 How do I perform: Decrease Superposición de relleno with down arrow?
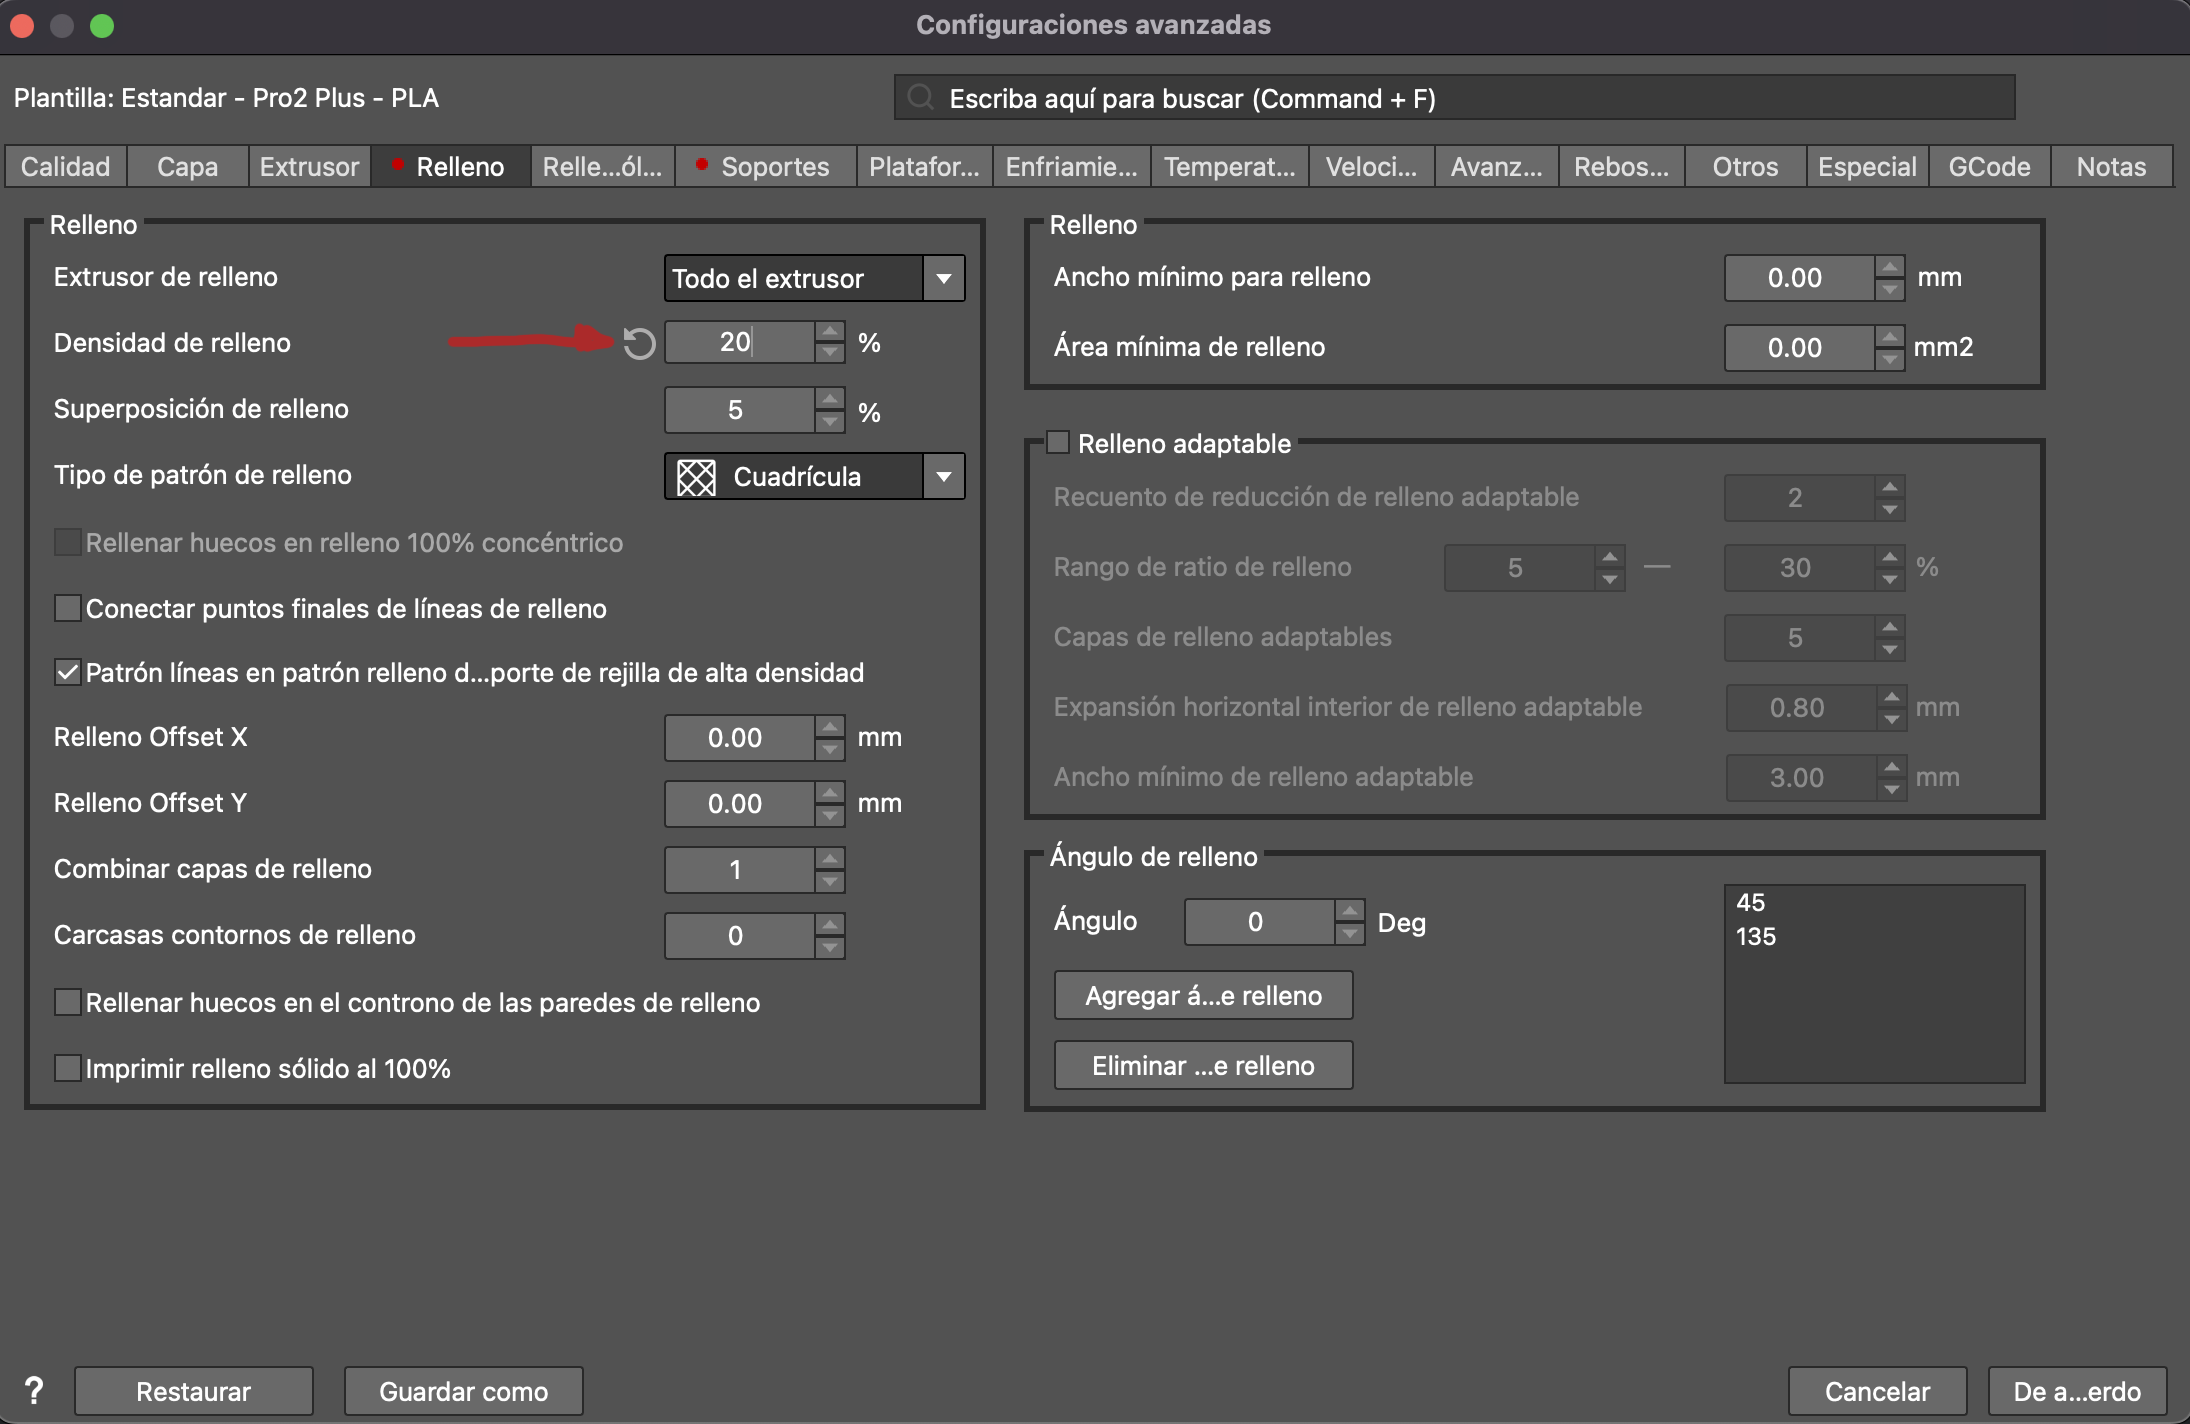pos(829,421)
